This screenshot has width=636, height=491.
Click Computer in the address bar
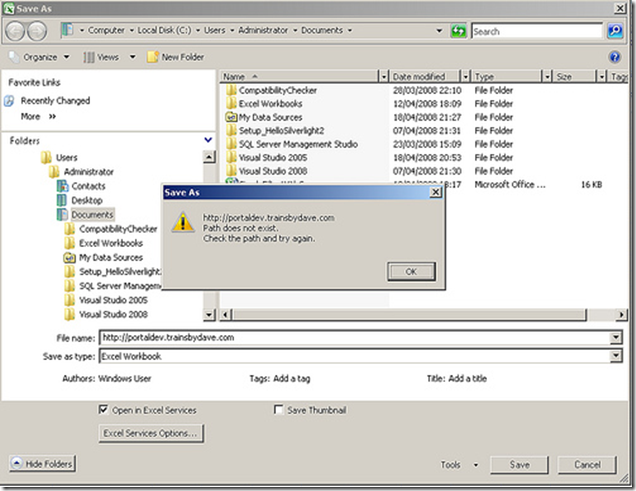106,30
